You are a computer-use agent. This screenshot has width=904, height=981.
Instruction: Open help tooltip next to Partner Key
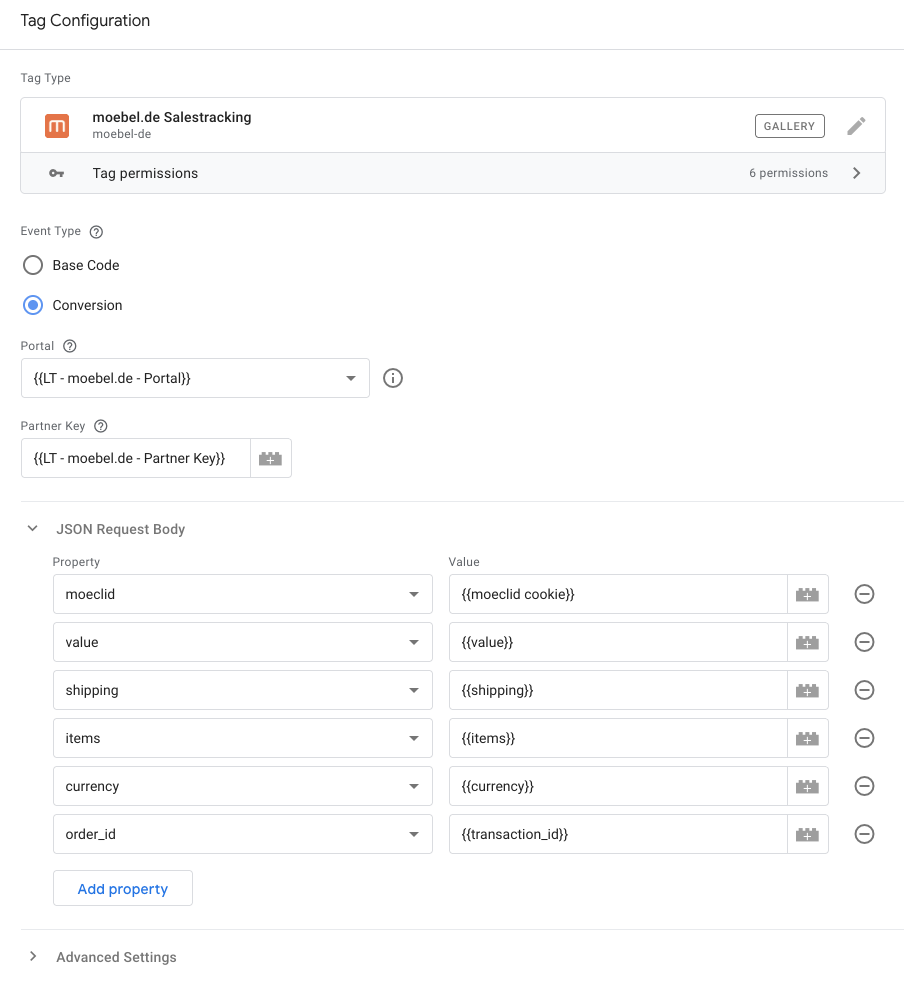pyautogui.click(x=100, y=426)
